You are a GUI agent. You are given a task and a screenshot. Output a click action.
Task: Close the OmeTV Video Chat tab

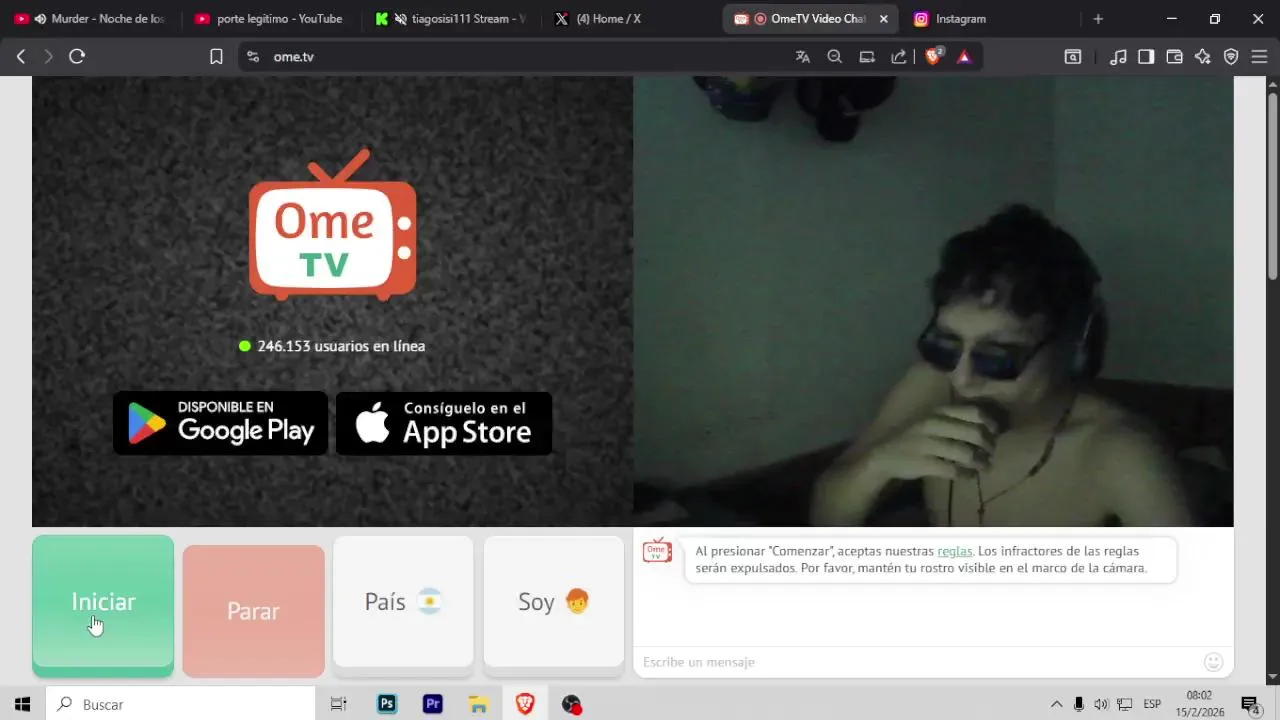884,19
